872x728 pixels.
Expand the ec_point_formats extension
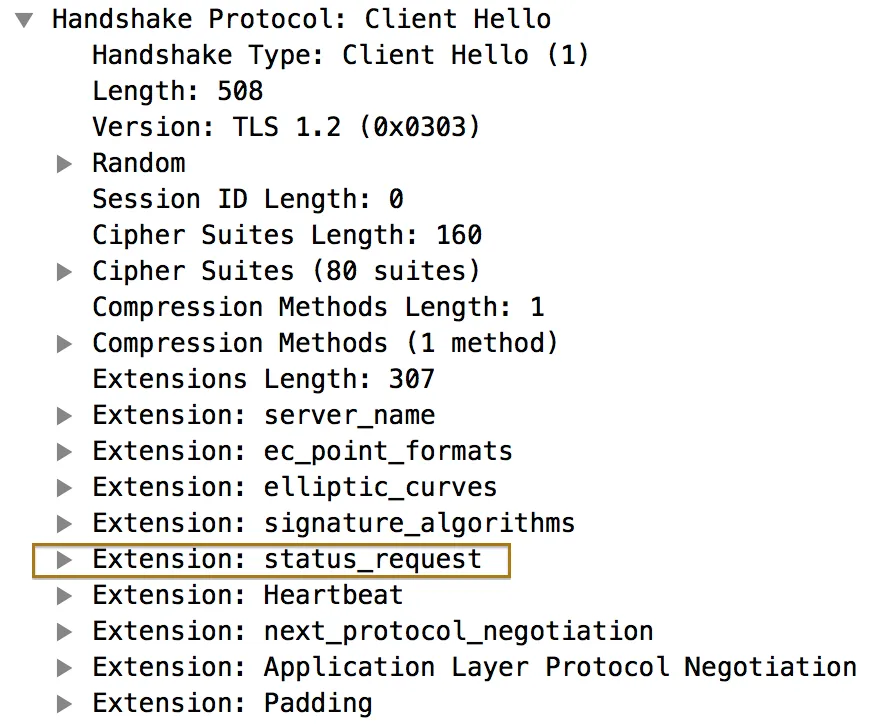(65, 452)
